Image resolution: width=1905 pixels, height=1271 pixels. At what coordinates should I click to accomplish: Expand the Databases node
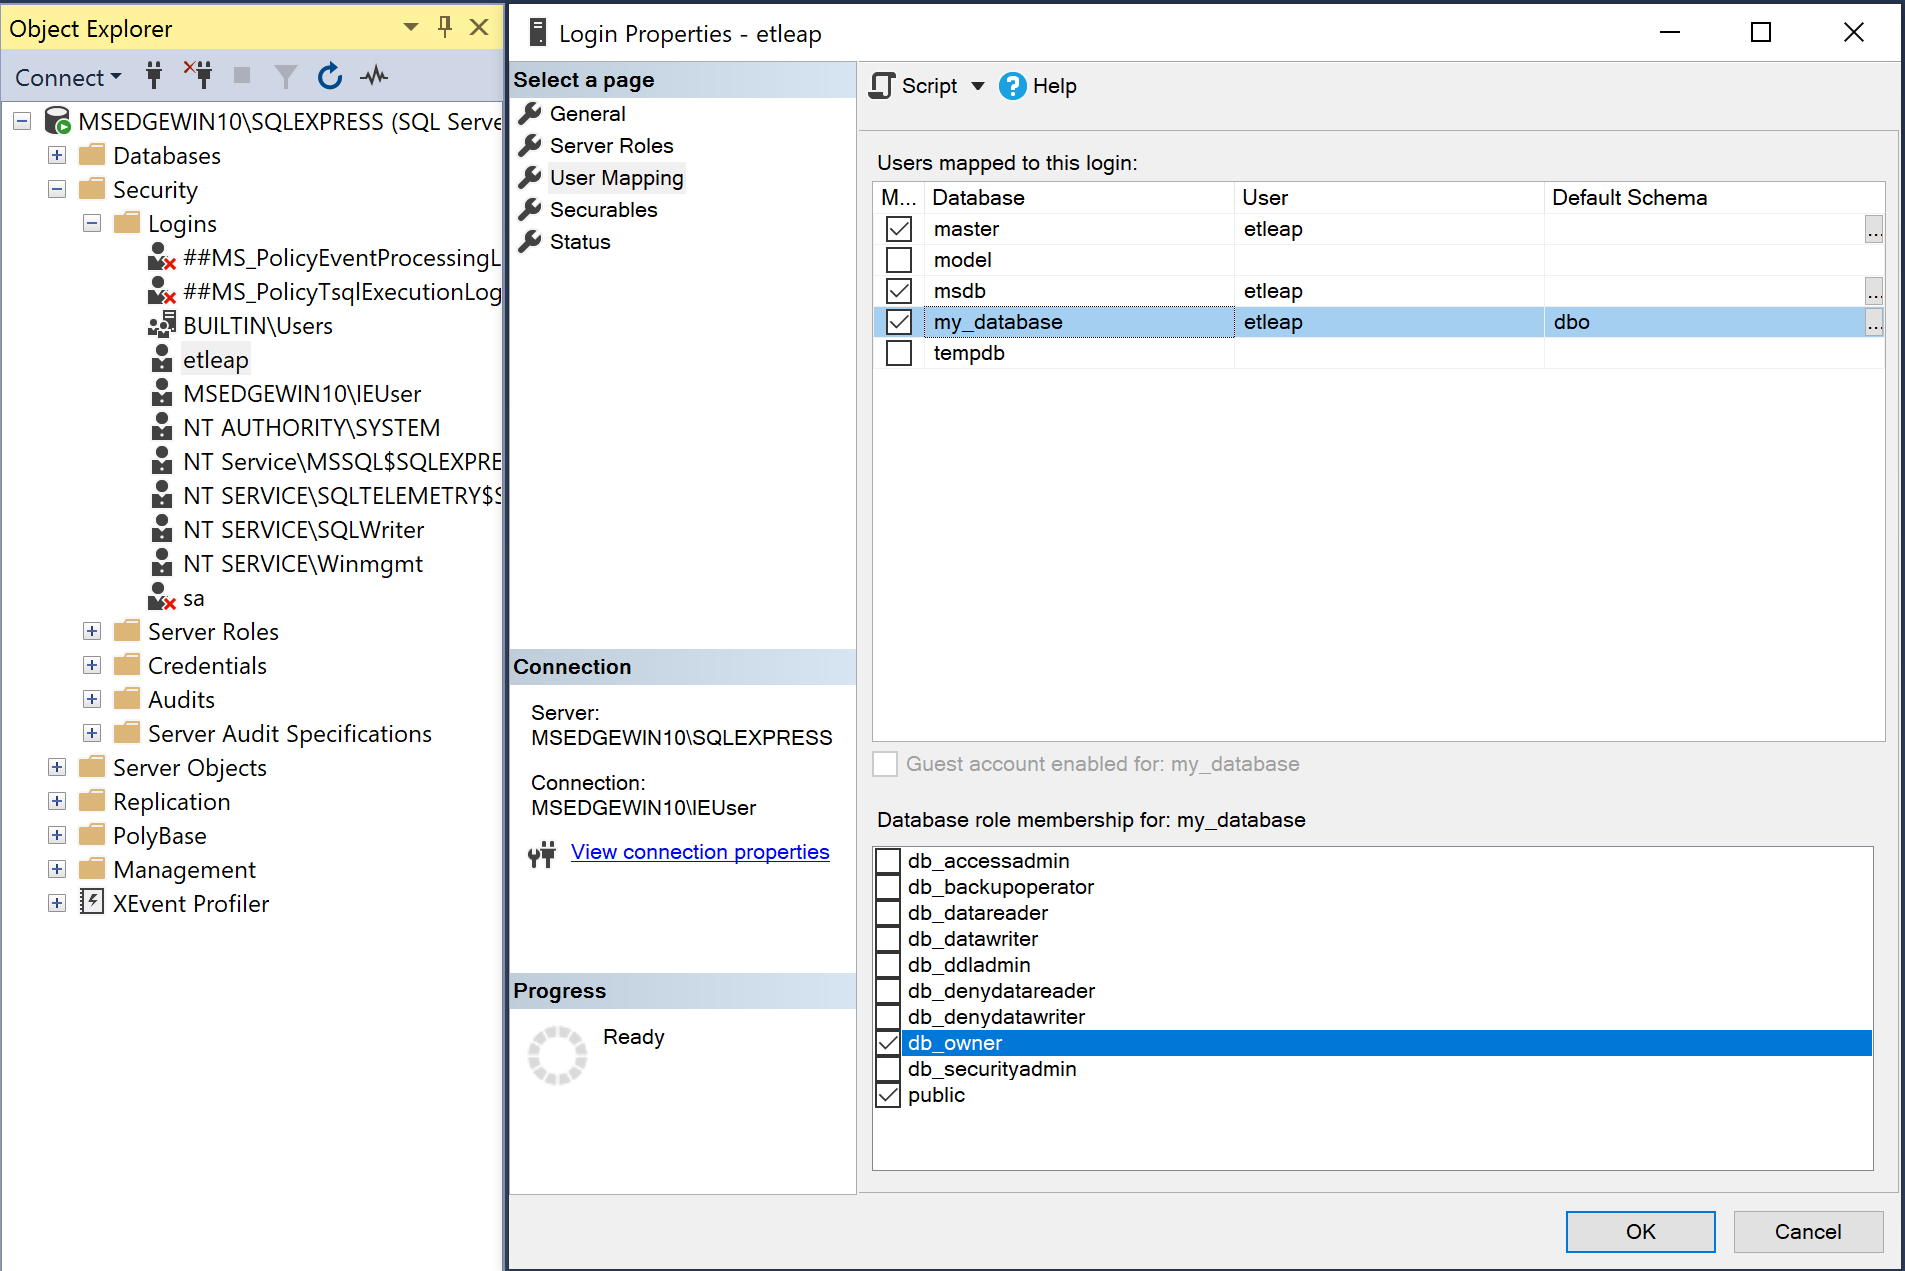(x=57, y=155)
